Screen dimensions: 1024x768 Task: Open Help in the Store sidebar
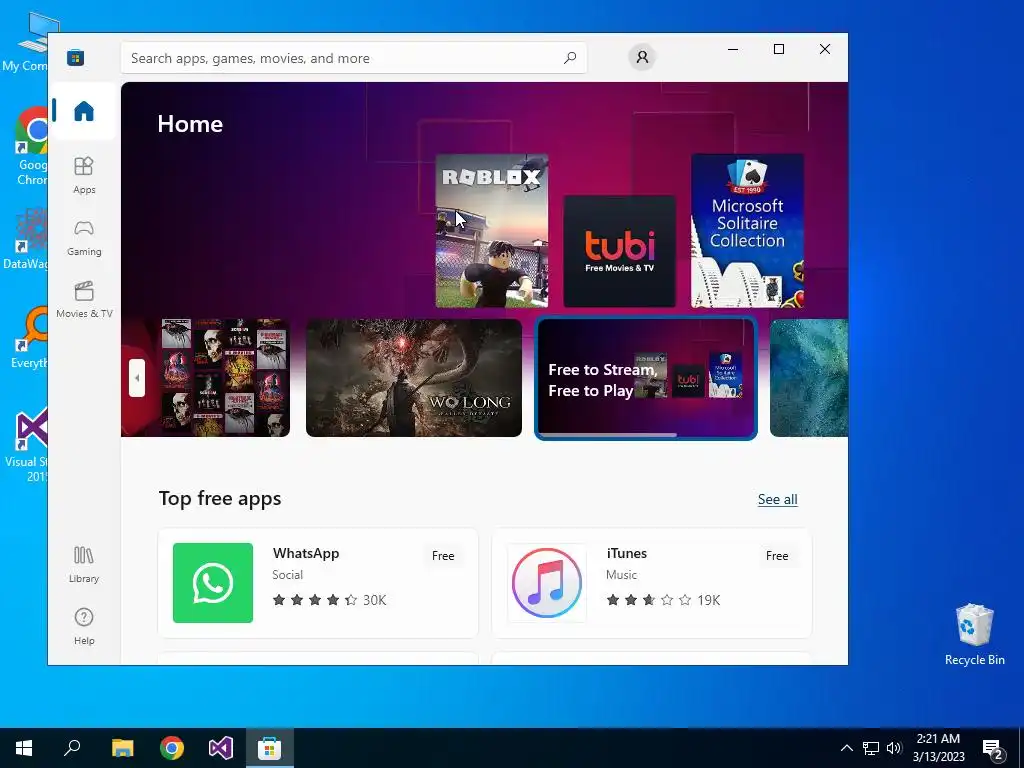[84, 626]
